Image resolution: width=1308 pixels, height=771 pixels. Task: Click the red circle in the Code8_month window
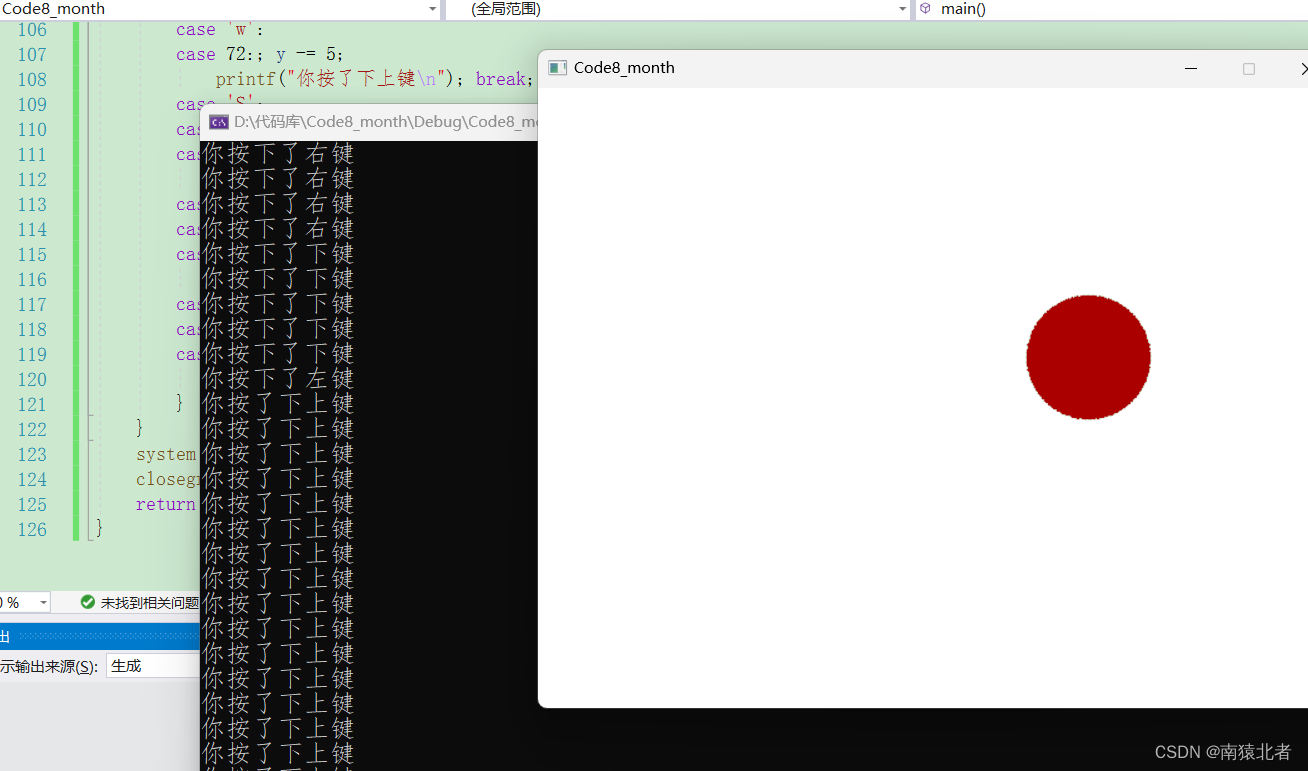pyautogui.click(x=1088, y=357)
